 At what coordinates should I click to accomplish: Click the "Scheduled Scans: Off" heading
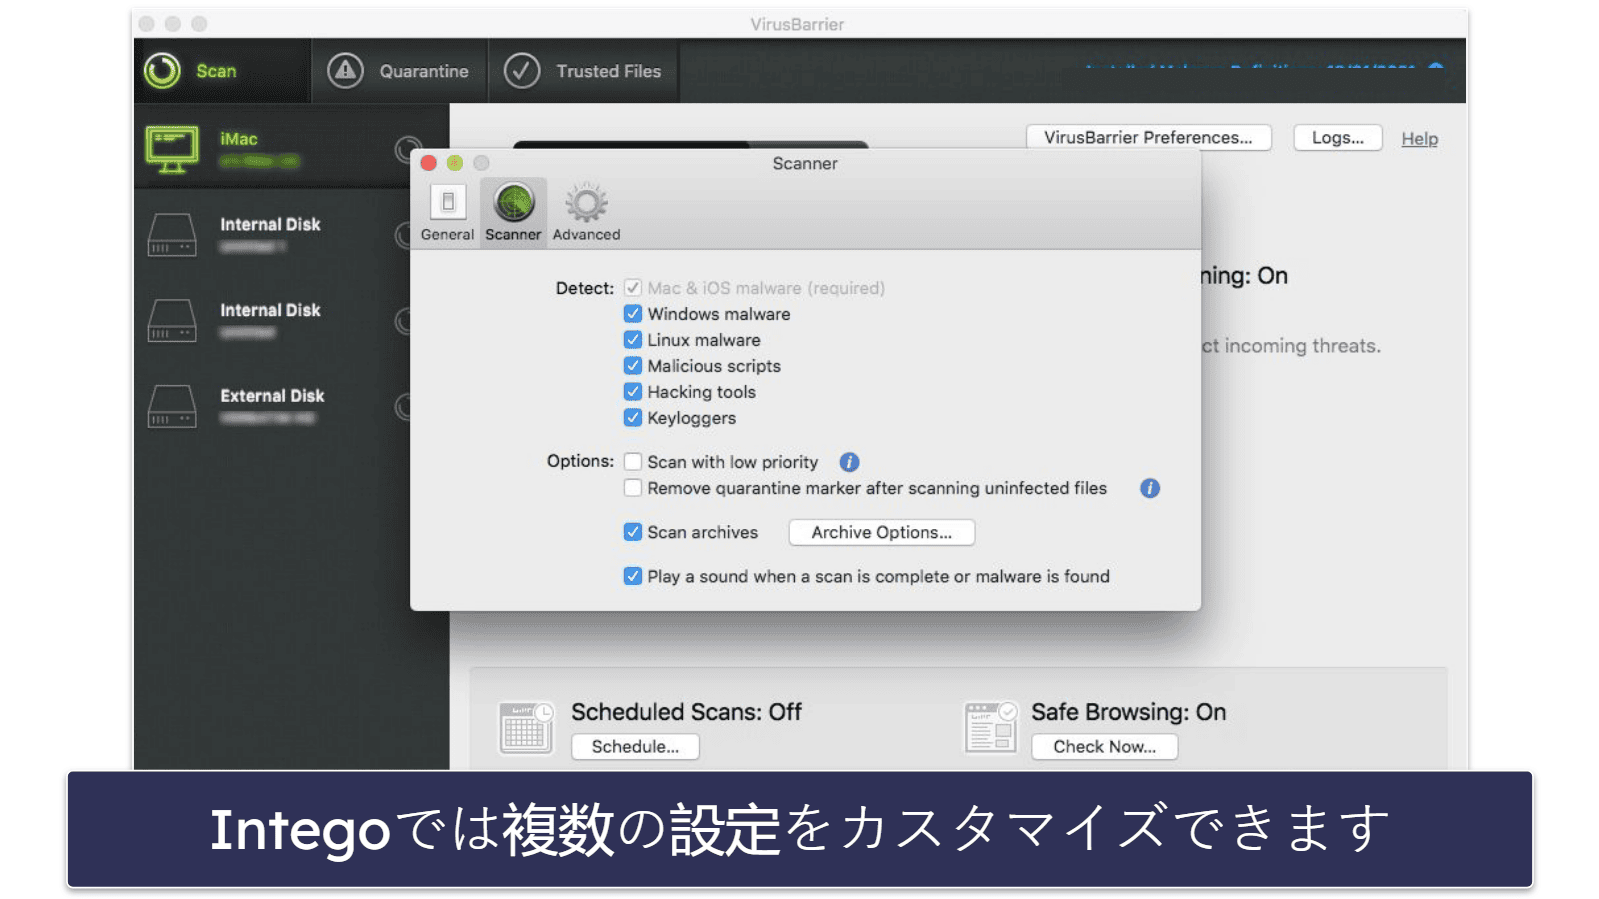pos(686,712)
